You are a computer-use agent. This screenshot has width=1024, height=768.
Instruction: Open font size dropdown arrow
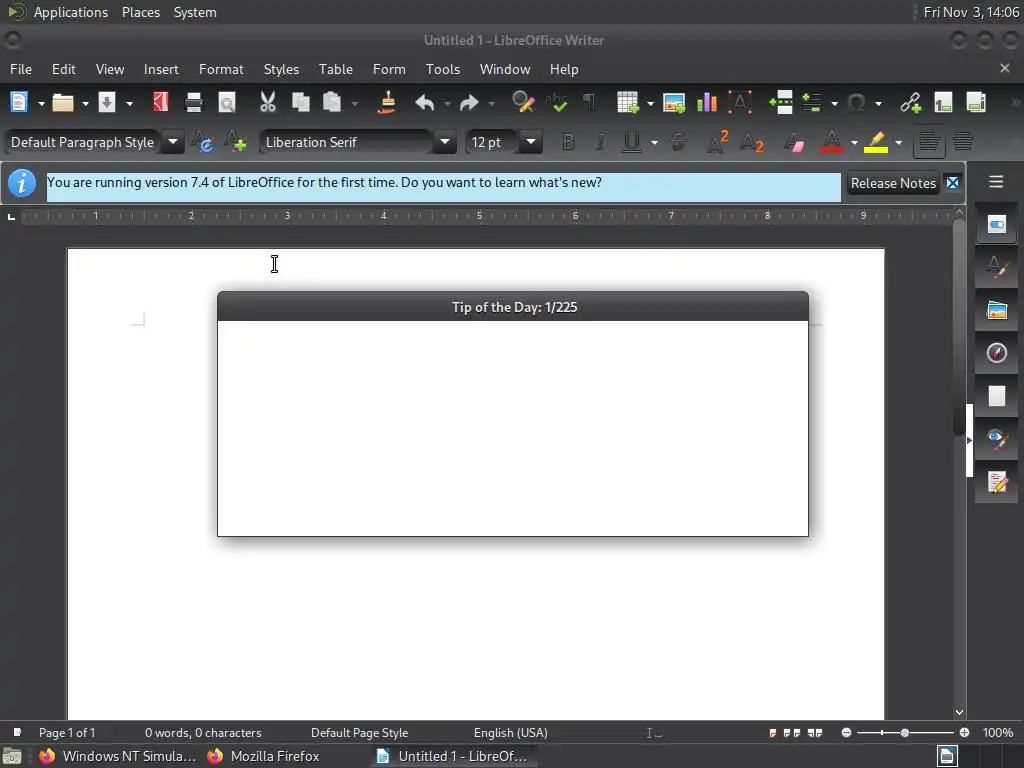tap(531, 142)
